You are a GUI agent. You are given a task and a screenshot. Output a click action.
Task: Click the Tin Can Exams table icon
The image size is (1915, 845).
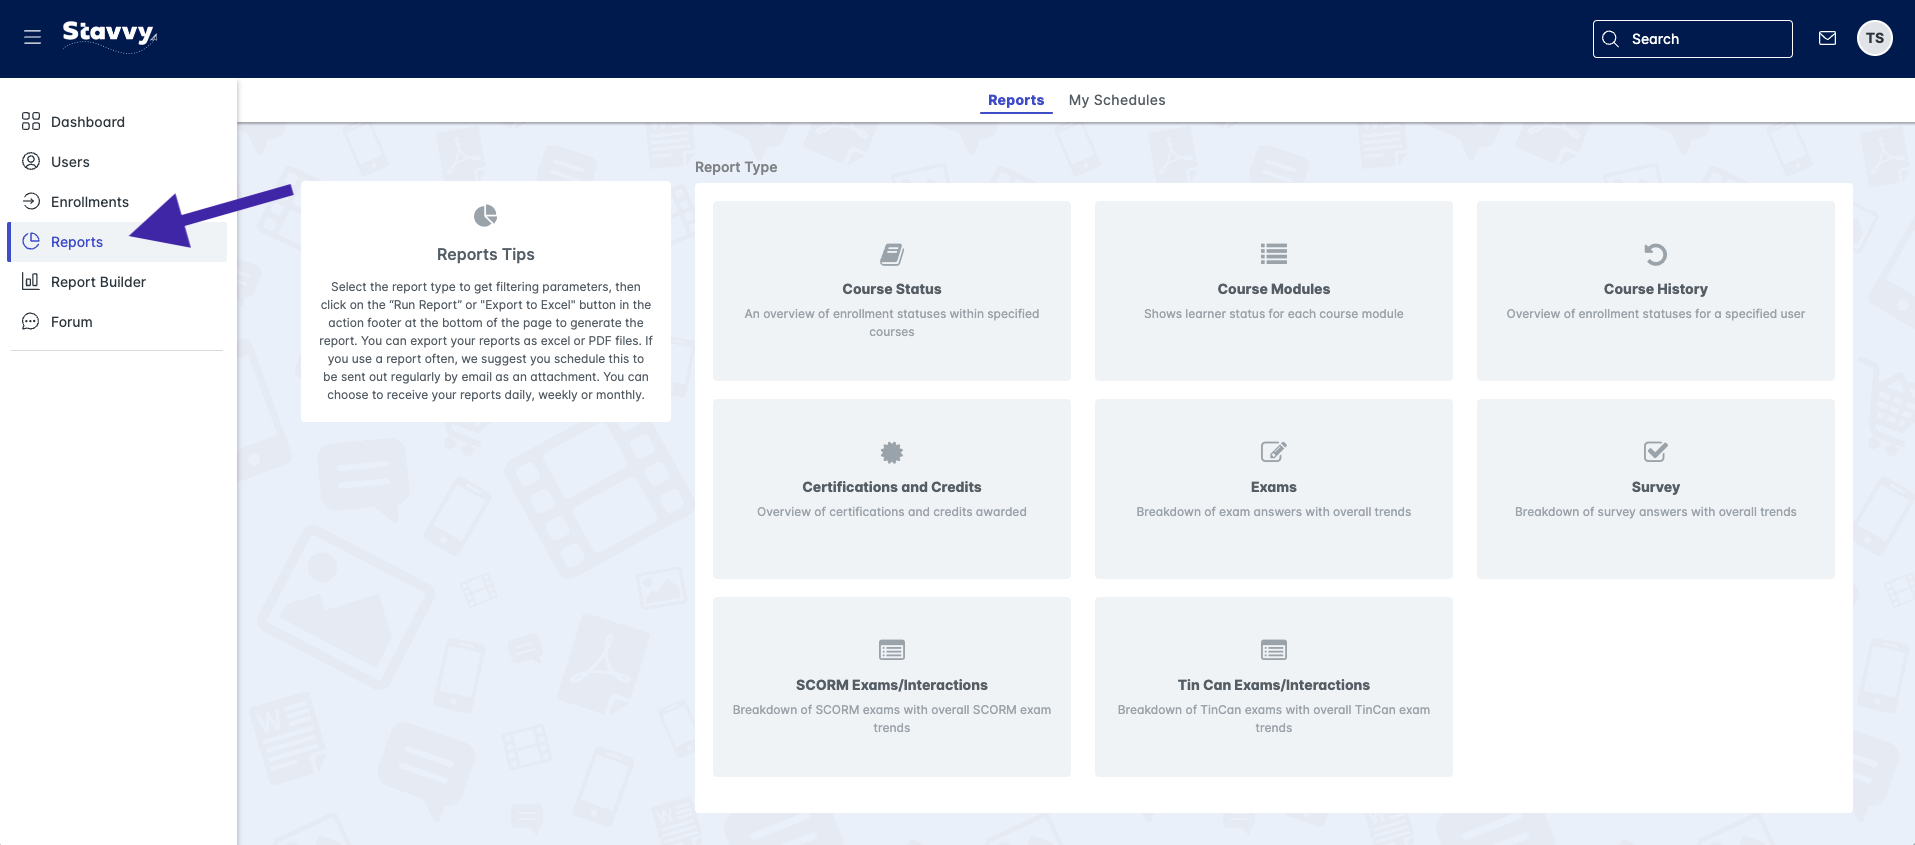tap(1274, 650)
